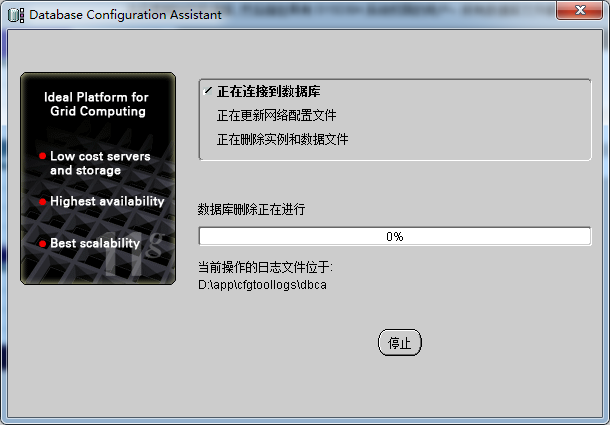Click the Ideal Platform for Grid Computing heading
Image resolution: width=610 pixels, height=425 pixels.
coord(96,104)
